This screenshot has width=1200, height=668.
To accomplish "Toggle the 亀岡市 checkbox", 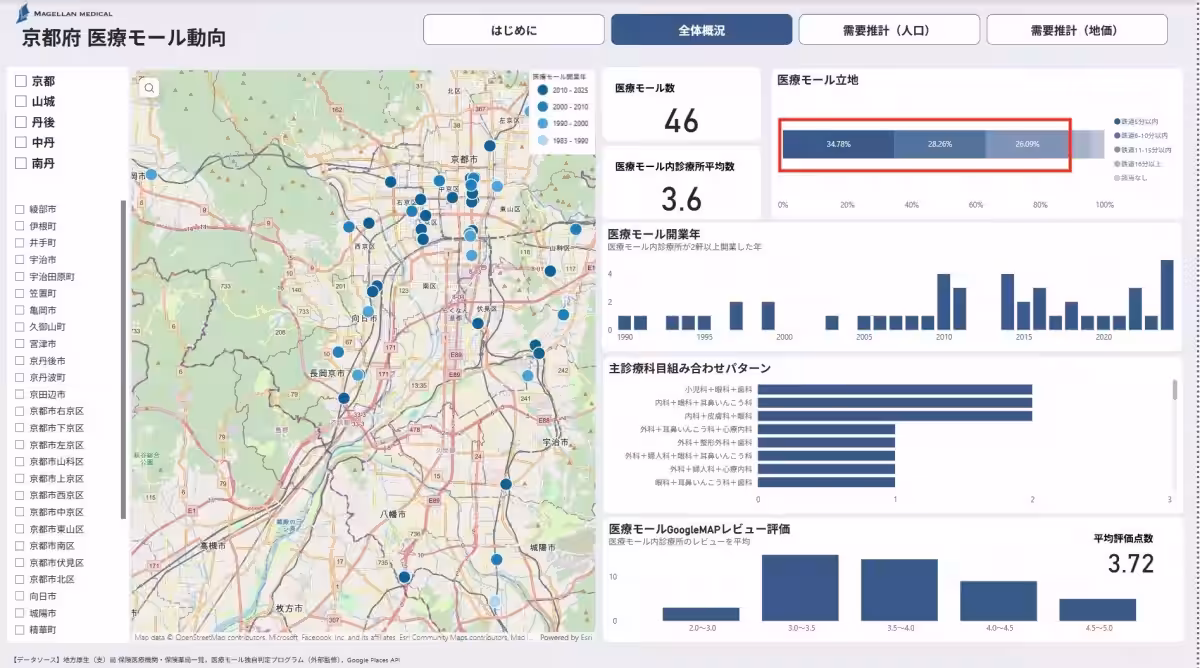I will pyautogui.click(x=20, y=310).
